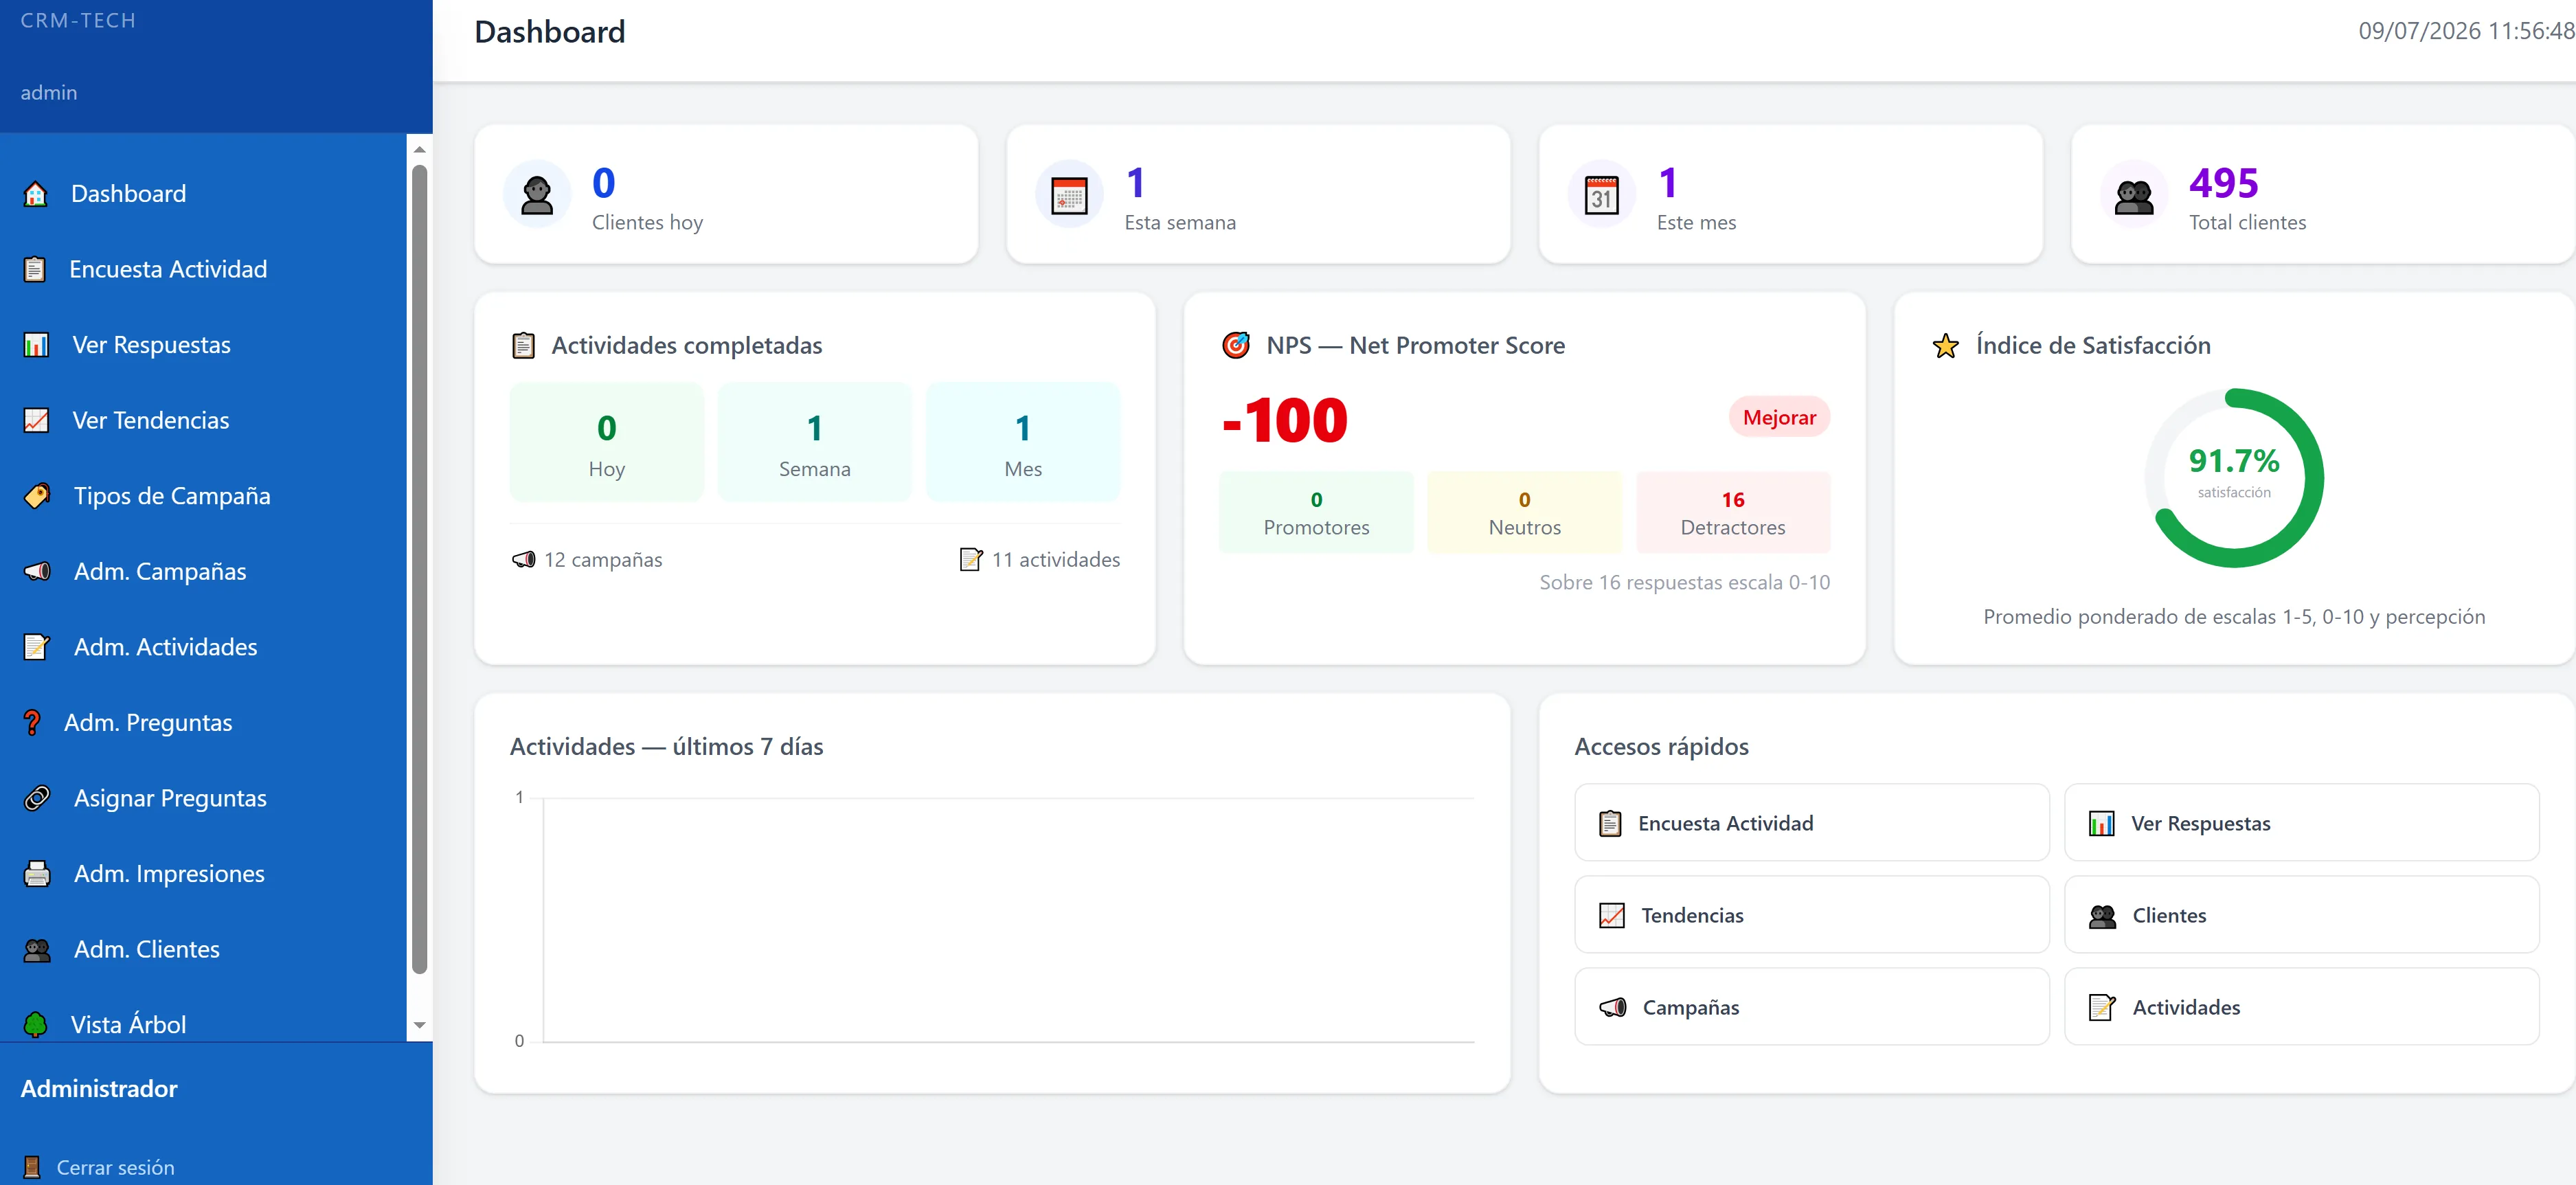Click the notepad icon beside 11 actividades
This screenshot has width=2576, height=1185.
[970, 559]
